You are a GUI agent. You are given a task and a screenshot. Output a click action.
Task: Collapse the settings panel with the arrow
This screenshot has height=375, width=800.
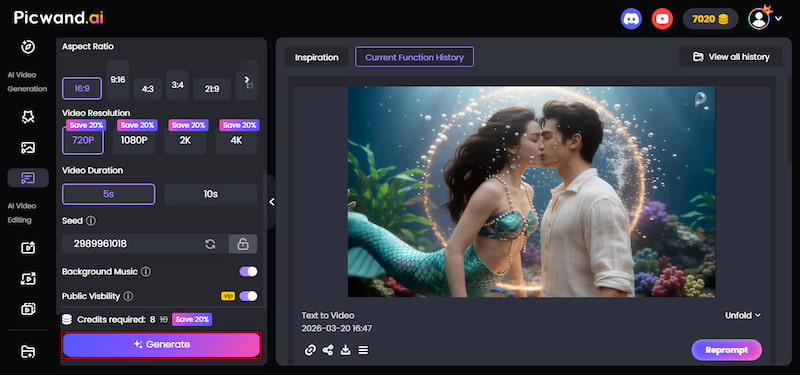271,202
